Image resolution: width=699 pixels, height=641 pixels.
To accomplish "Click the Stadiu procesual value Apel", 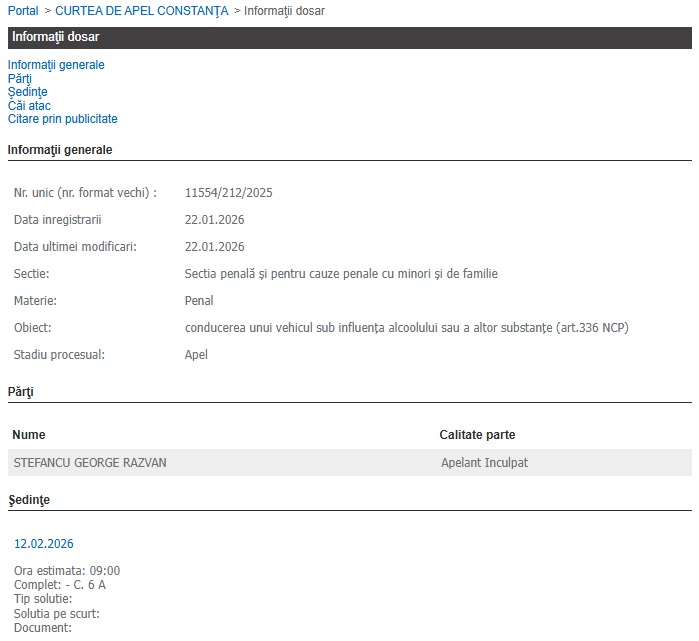I will pos(196,355).
